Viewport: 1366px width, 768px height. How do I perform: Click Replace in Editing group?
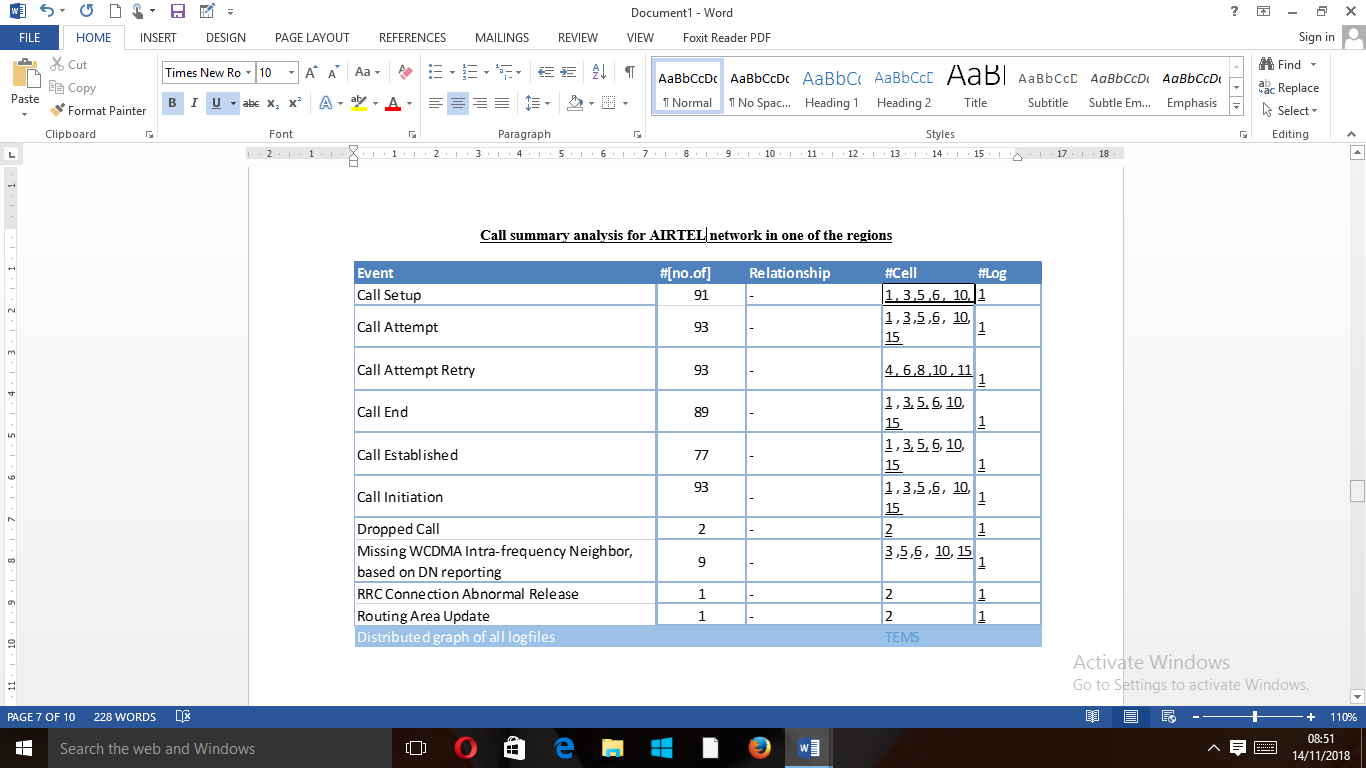click(1291, 88)
